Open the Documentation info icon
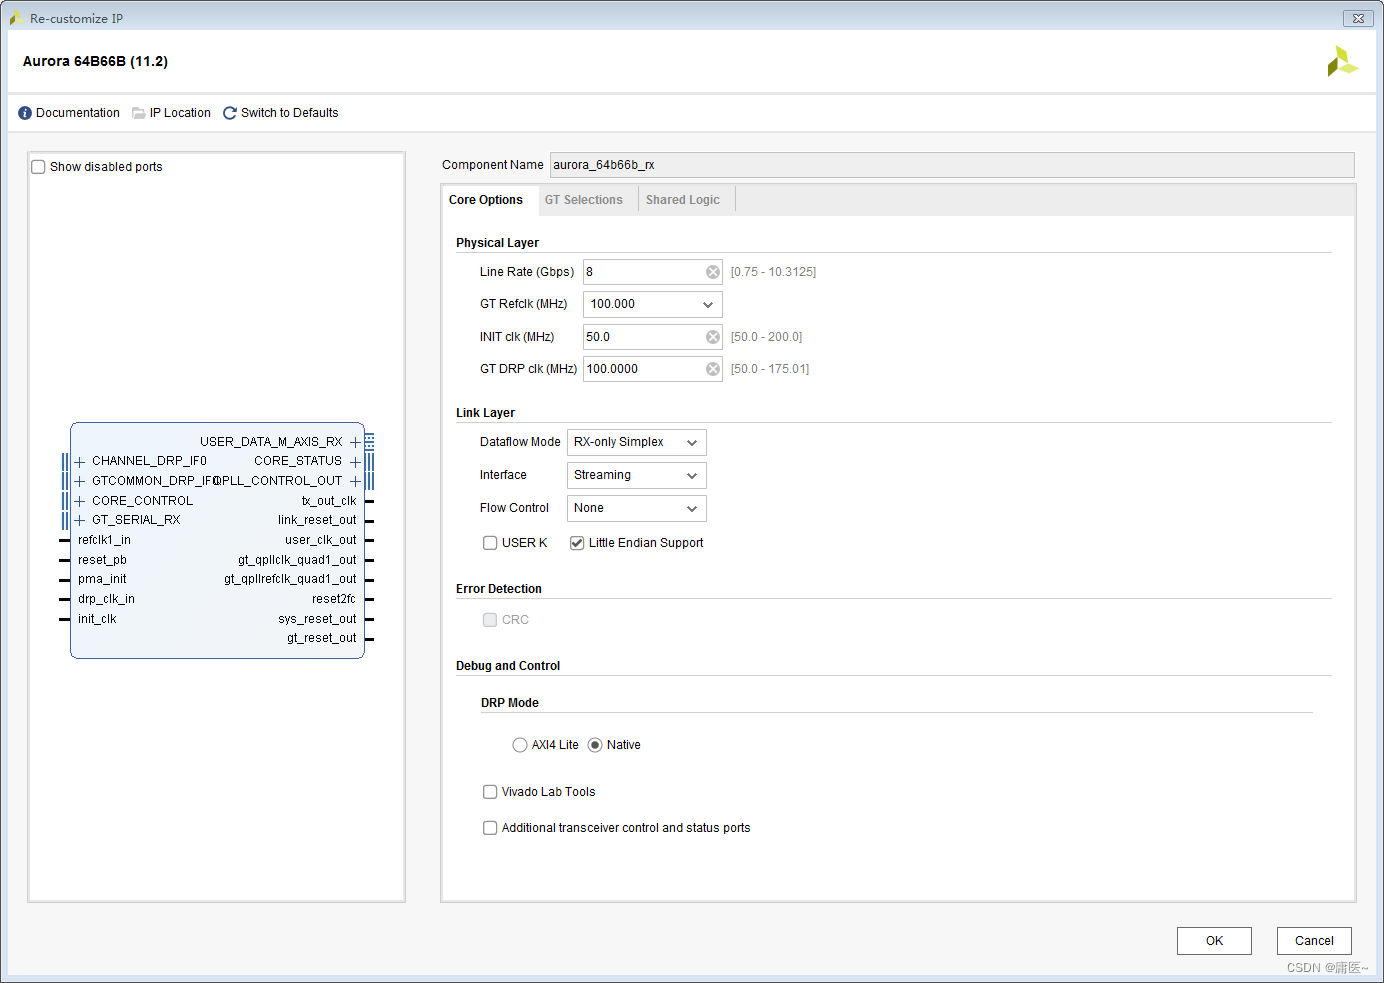The height and width of the screenshot is (983, 1384). coord(25,113)
